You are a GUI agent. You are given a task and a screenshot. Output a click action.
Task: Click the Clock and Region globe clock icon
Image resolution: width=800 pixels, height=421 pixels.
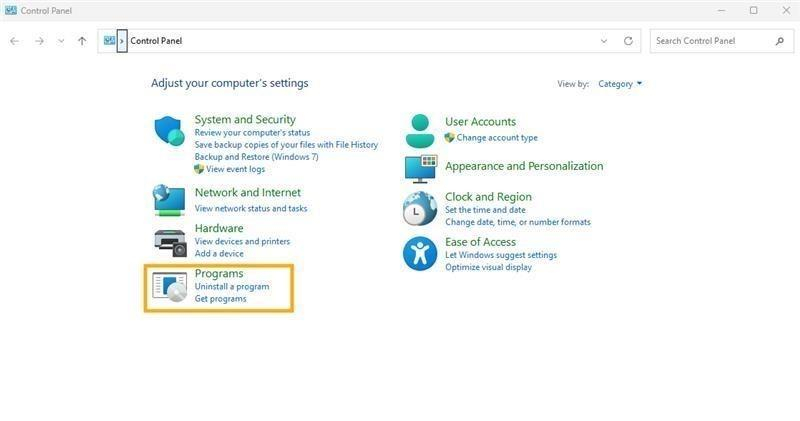(x=420, y=208)
